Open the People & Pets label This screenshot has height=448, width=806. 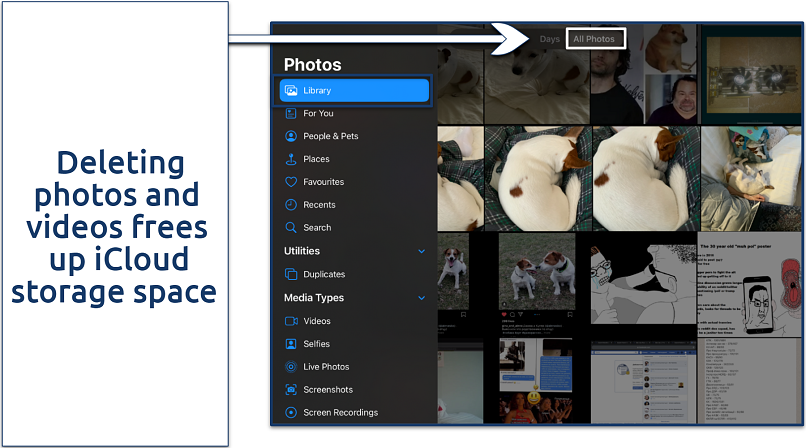pyautogui.click(x=331, y=136)
